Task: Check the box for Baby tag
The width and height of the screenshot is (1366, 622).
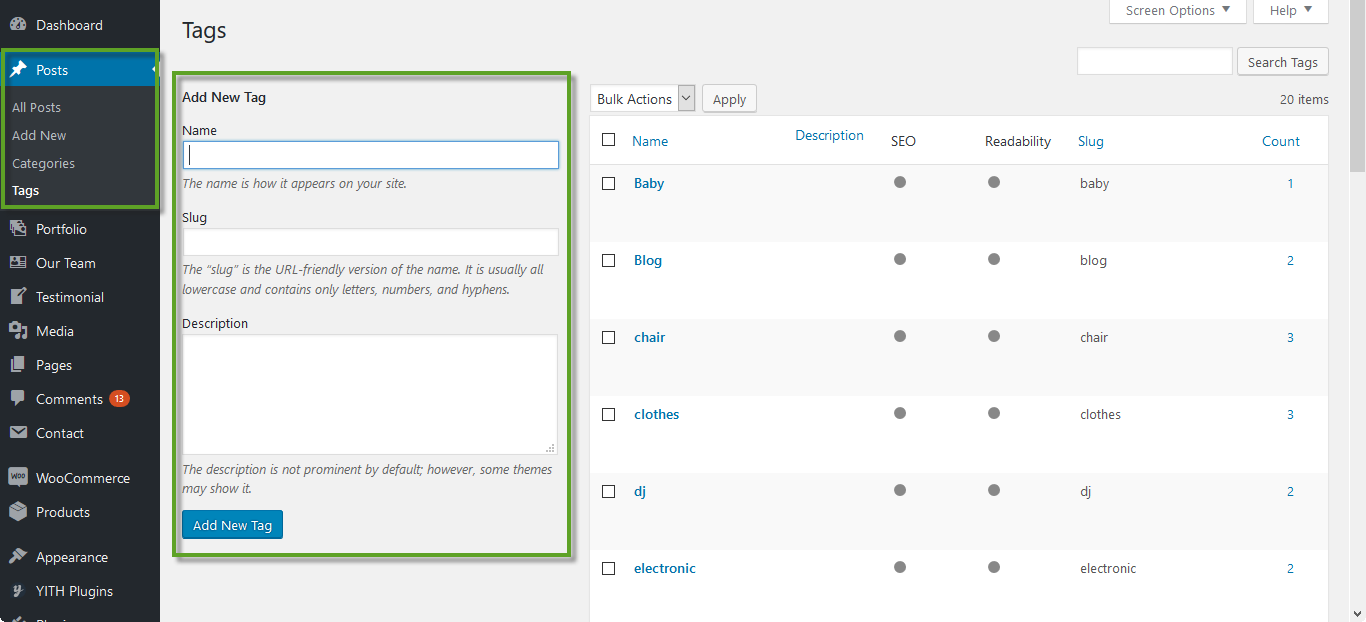Action: click(608, 184)
